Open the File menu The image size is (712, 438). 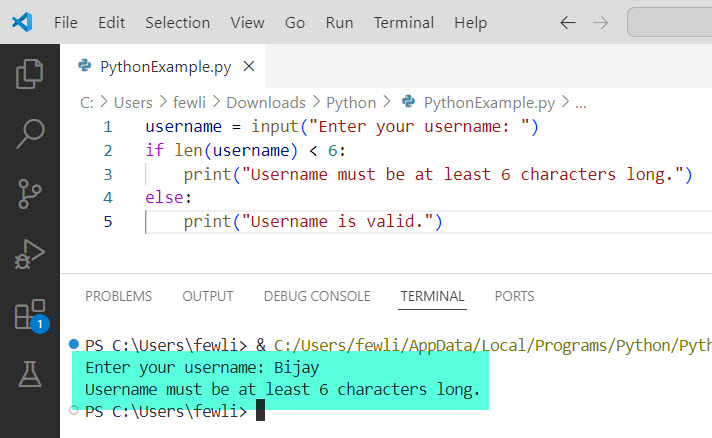(x=66, y=22)
